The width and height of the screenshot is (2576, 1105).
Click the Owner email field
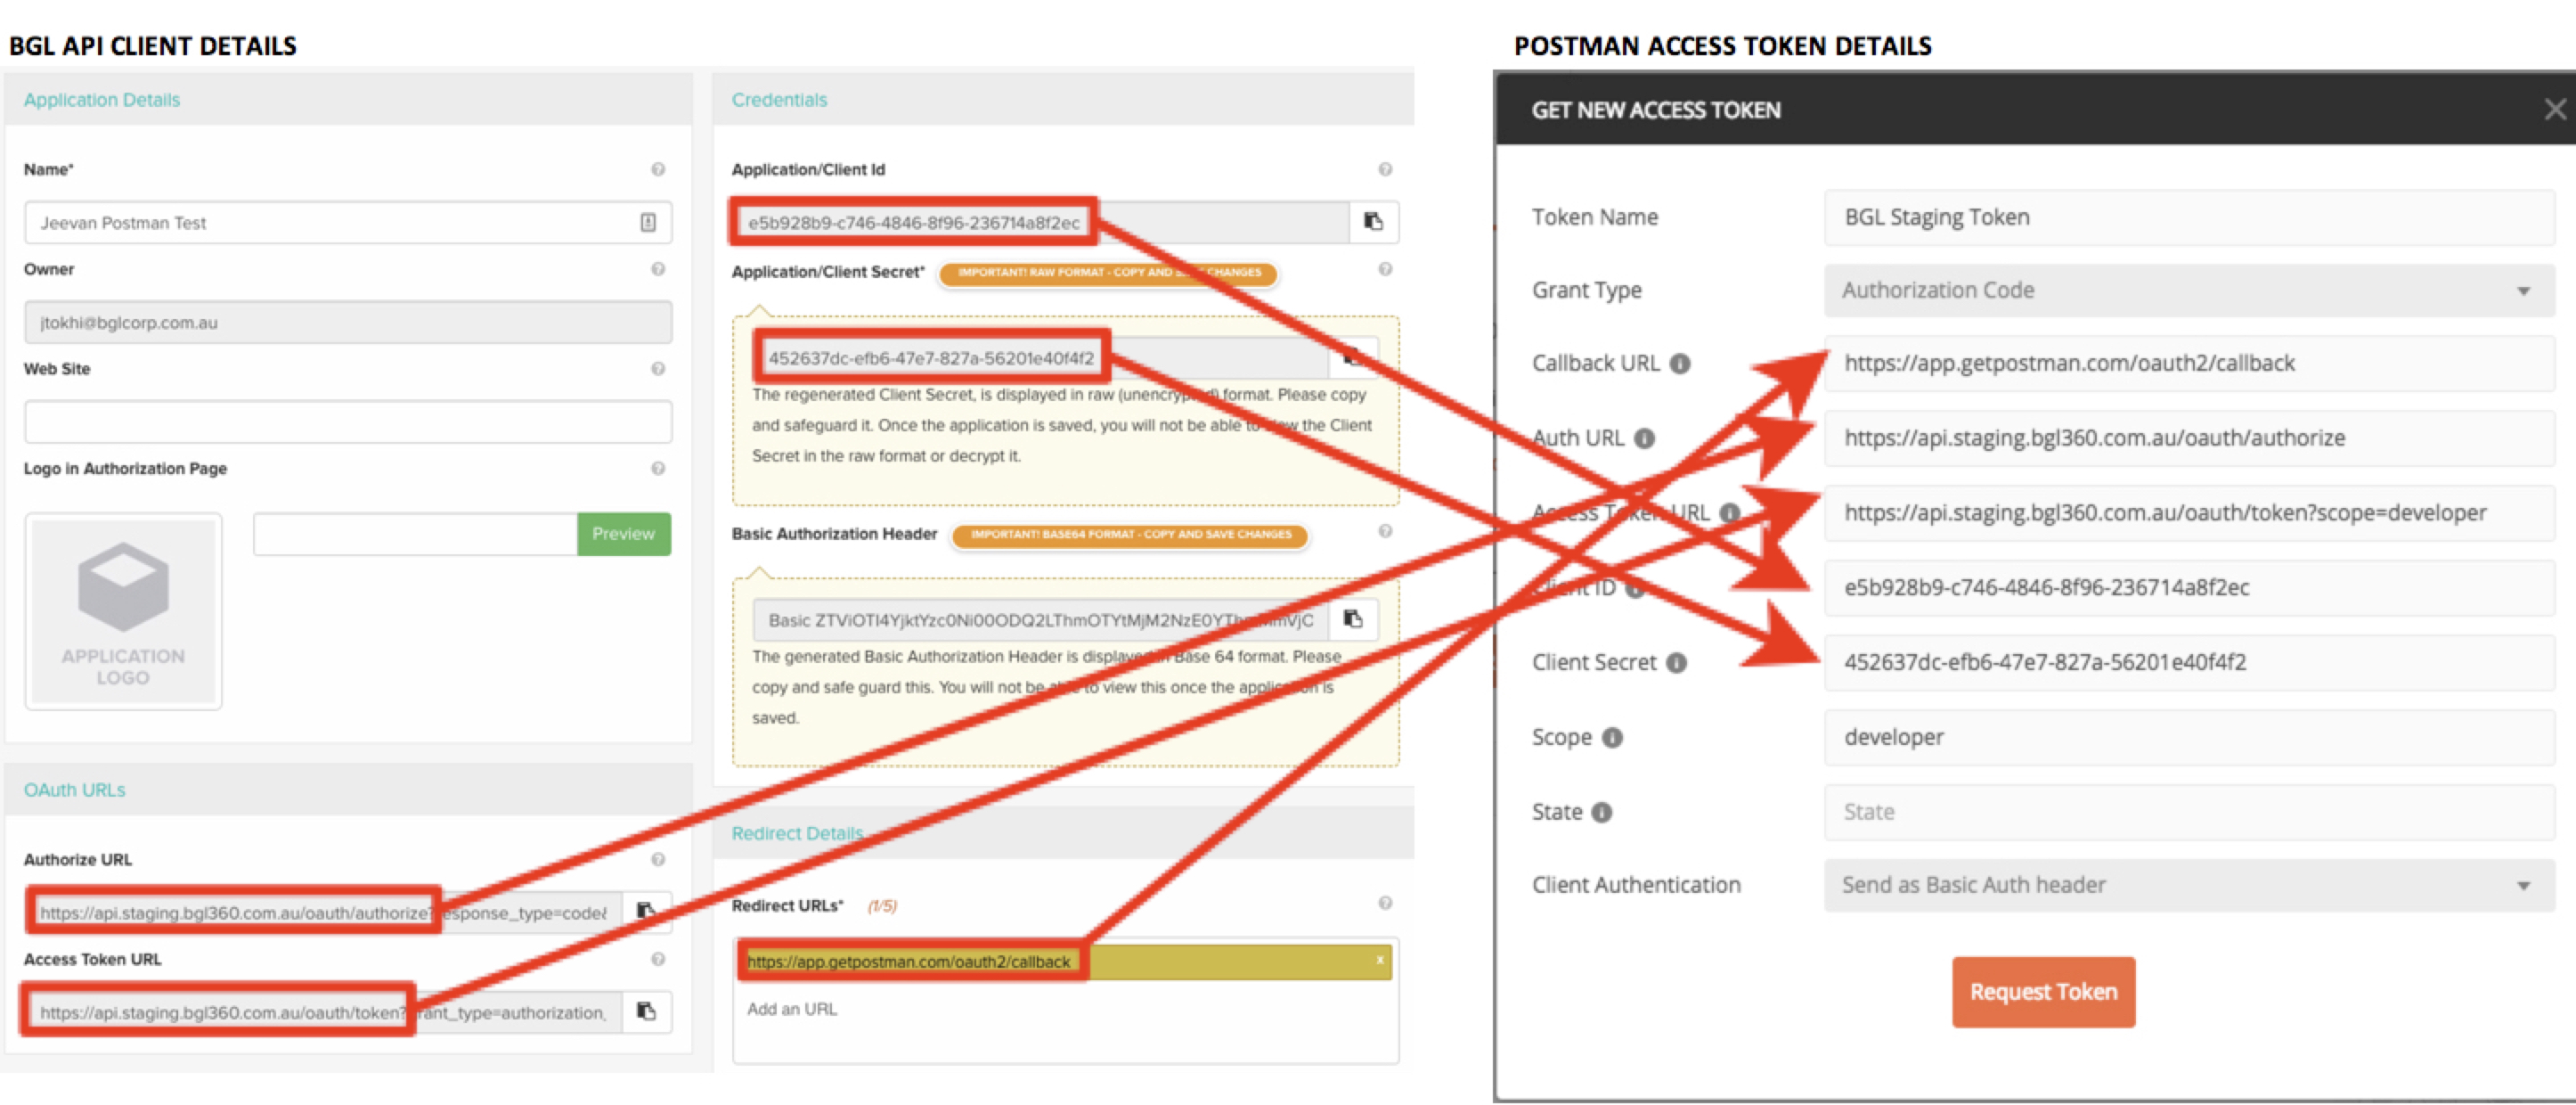[348, 322]
